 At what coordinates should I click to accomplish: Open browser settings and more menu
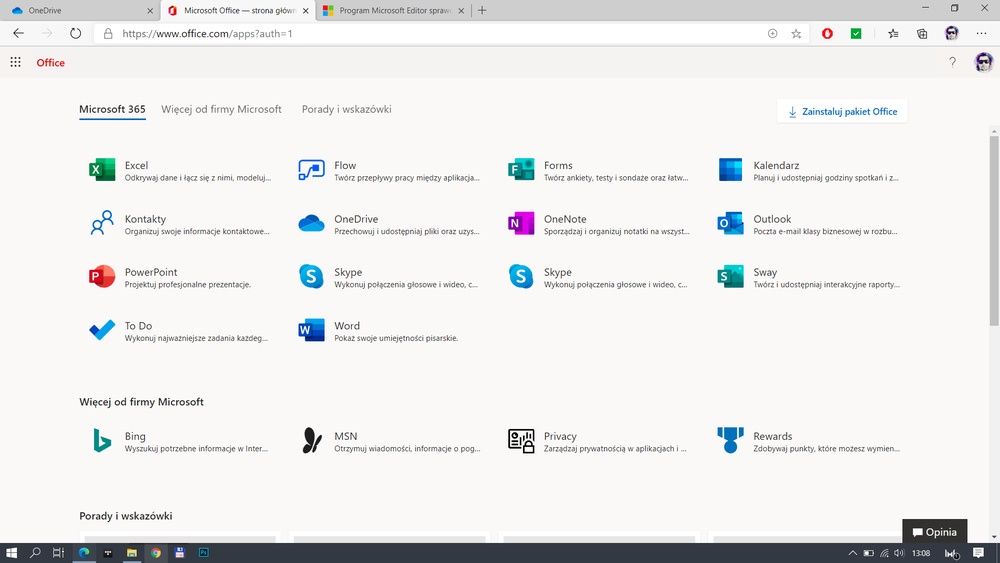(x=982, y=33)
